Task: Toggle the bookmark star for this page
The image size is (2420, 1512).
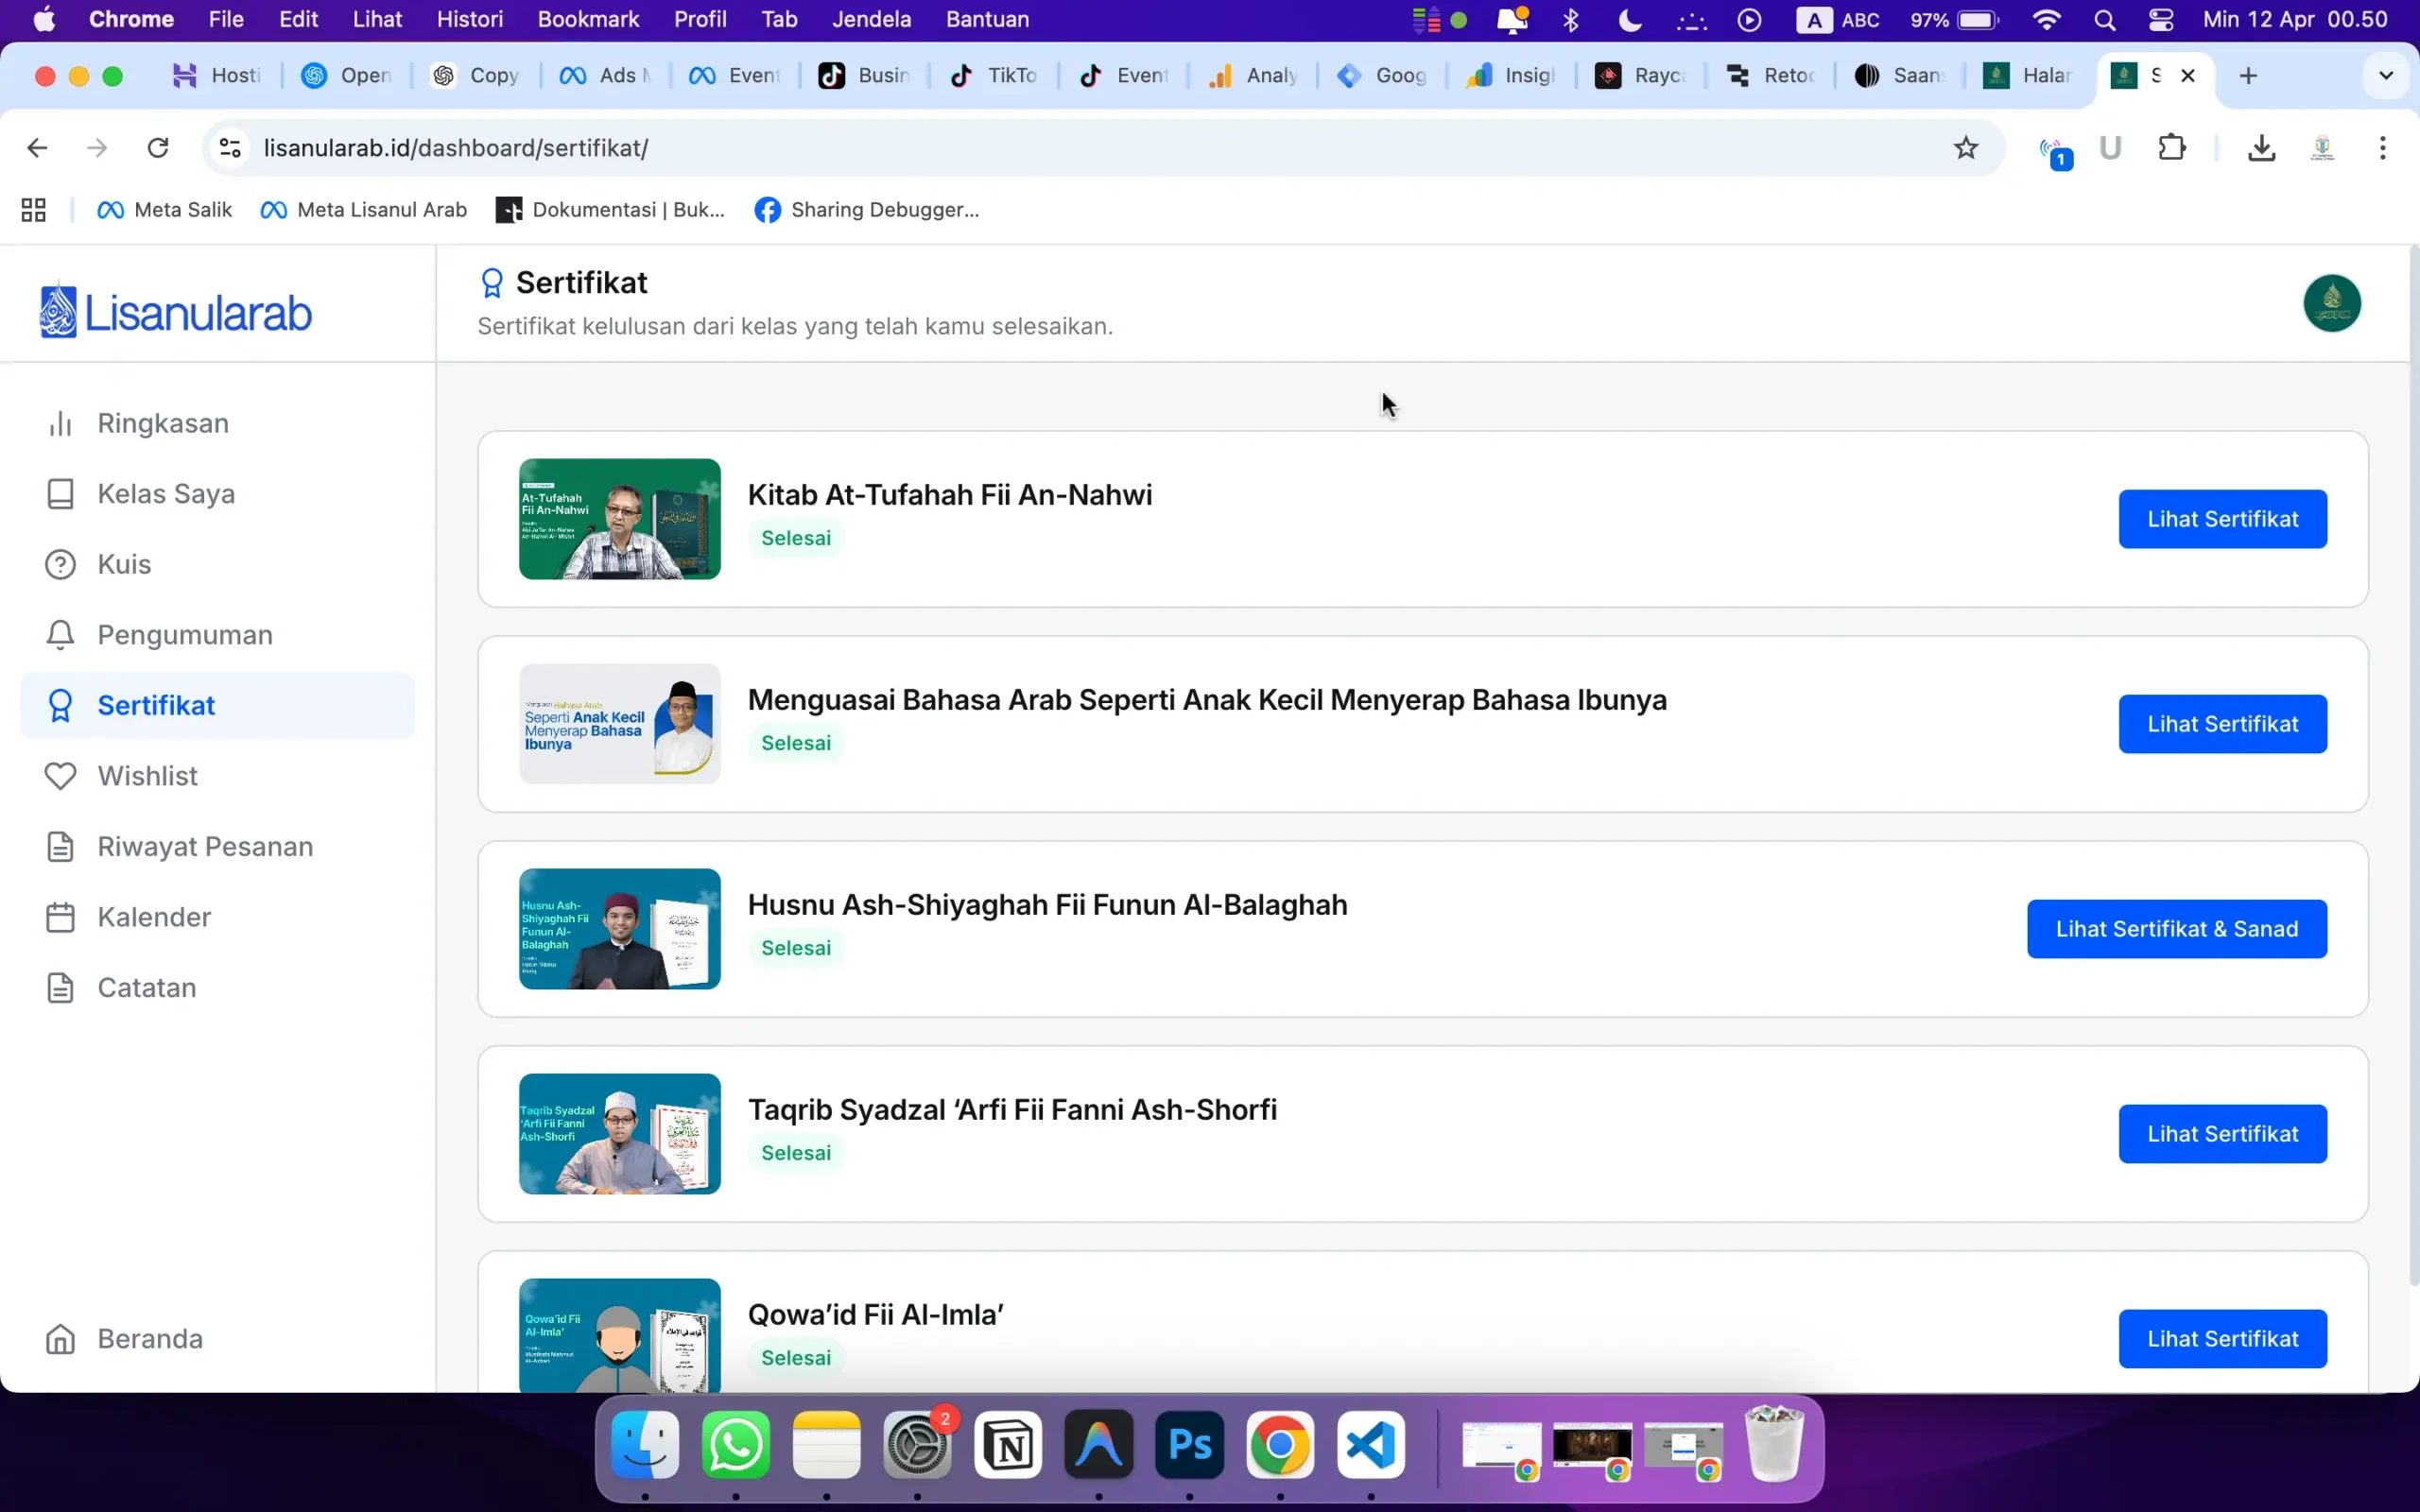Action: [x=1965, y=147]
